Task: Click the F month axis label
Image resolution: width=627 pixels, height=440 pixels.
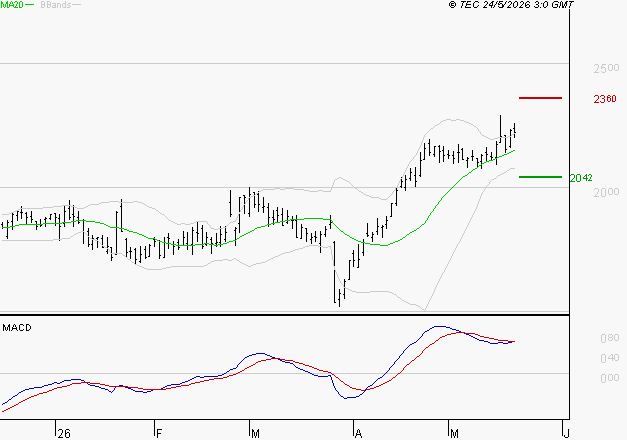Action: tap(159, 433)
